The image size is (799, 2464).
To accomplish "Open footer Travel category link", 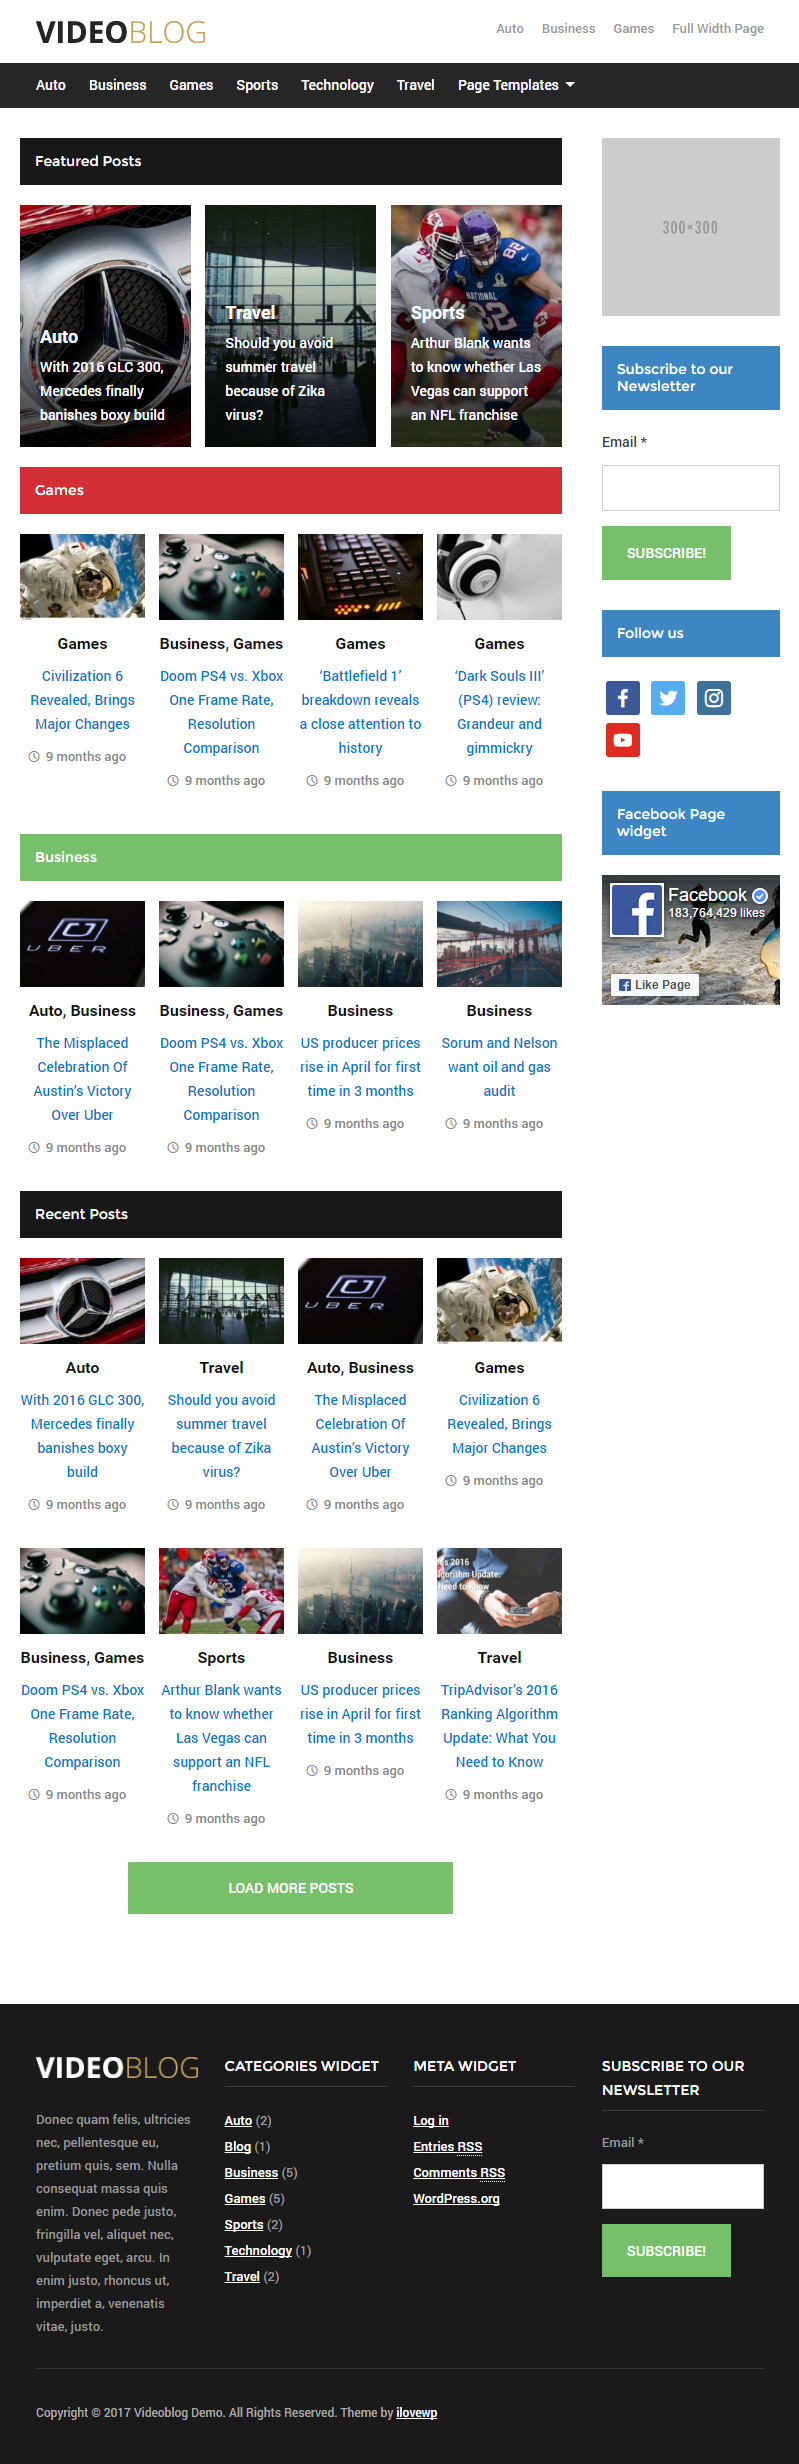I will (242, 2276).
